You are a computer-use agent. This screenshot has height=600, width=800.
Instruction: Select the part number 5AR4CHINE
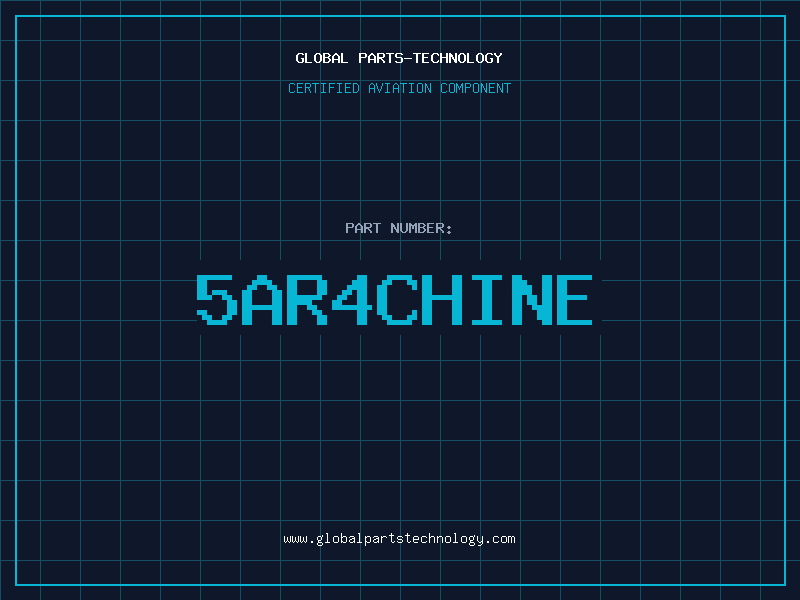coord(394,299)
